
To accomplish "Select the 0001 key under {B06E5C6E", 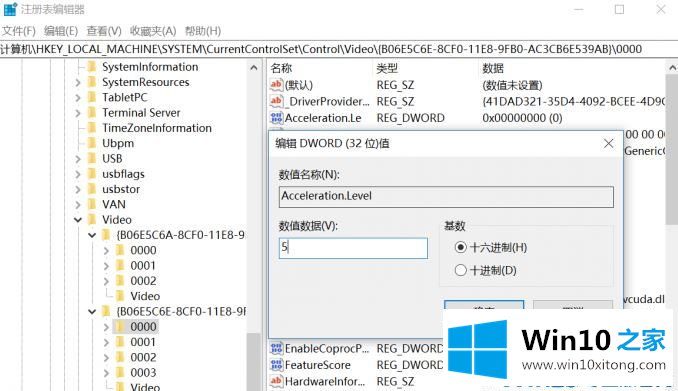I will coord(143,342).
